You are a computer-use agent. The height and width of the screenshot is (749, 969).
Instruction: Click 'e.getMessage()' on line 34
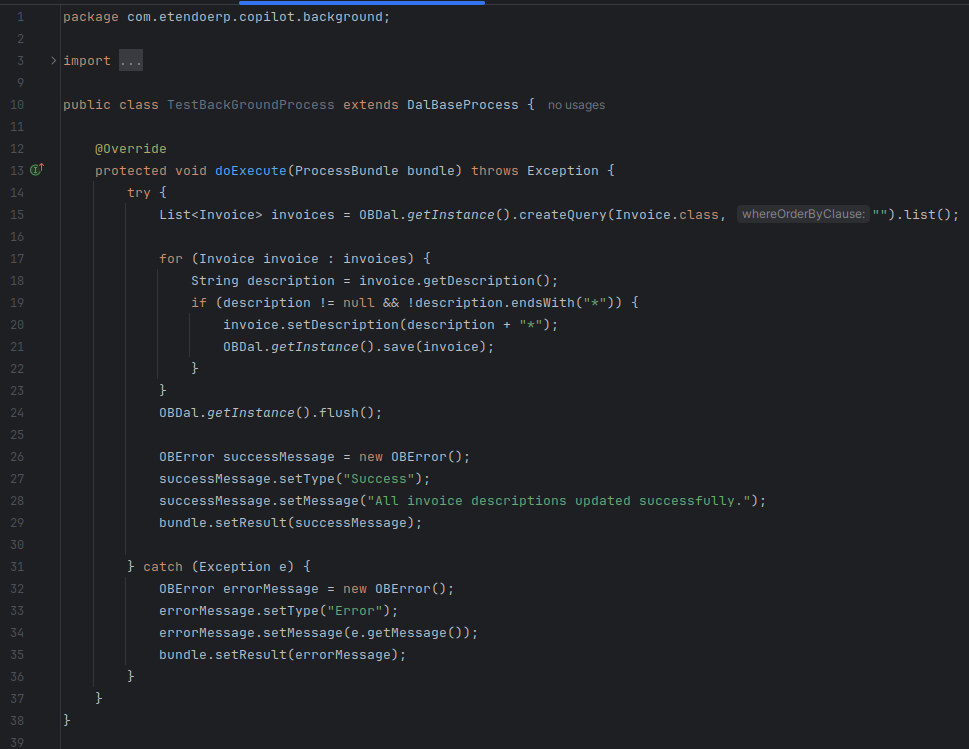point(410,633)
